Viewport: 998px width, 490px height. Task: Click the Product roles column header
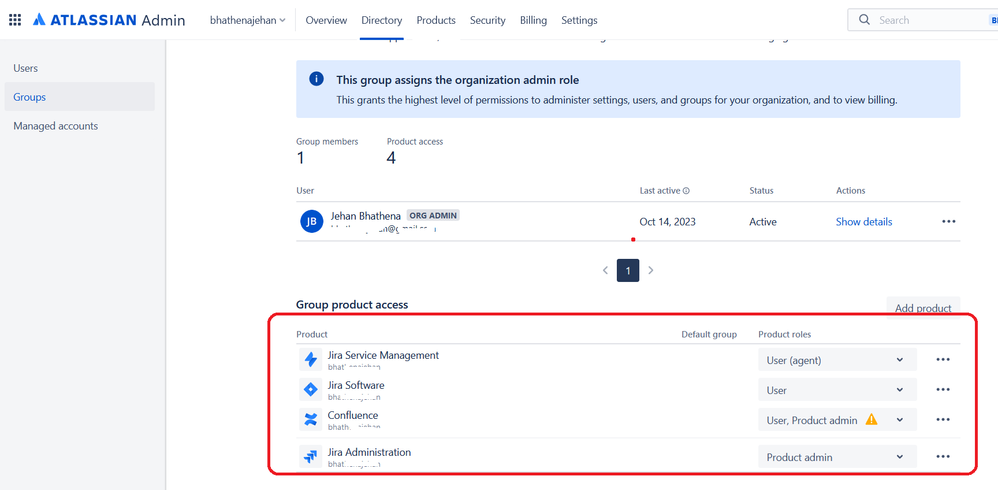coord(785,334)
